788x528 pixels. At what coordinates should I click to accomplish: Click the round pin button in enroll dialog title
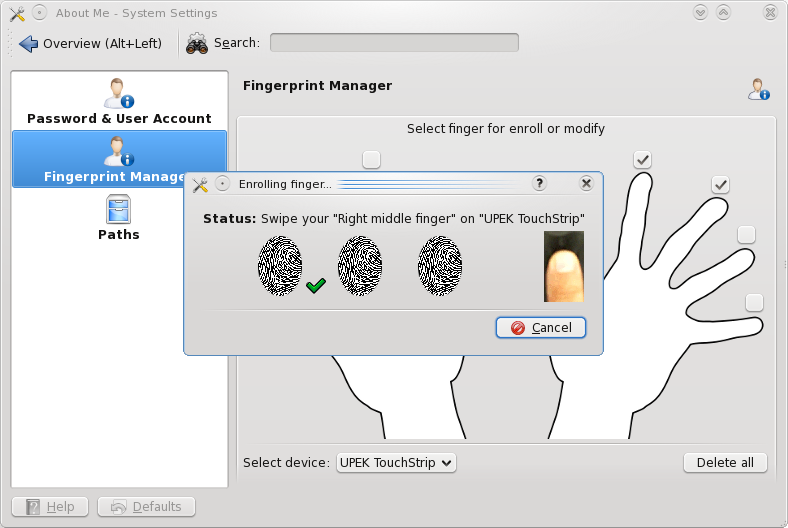click(x=223, y=184)
